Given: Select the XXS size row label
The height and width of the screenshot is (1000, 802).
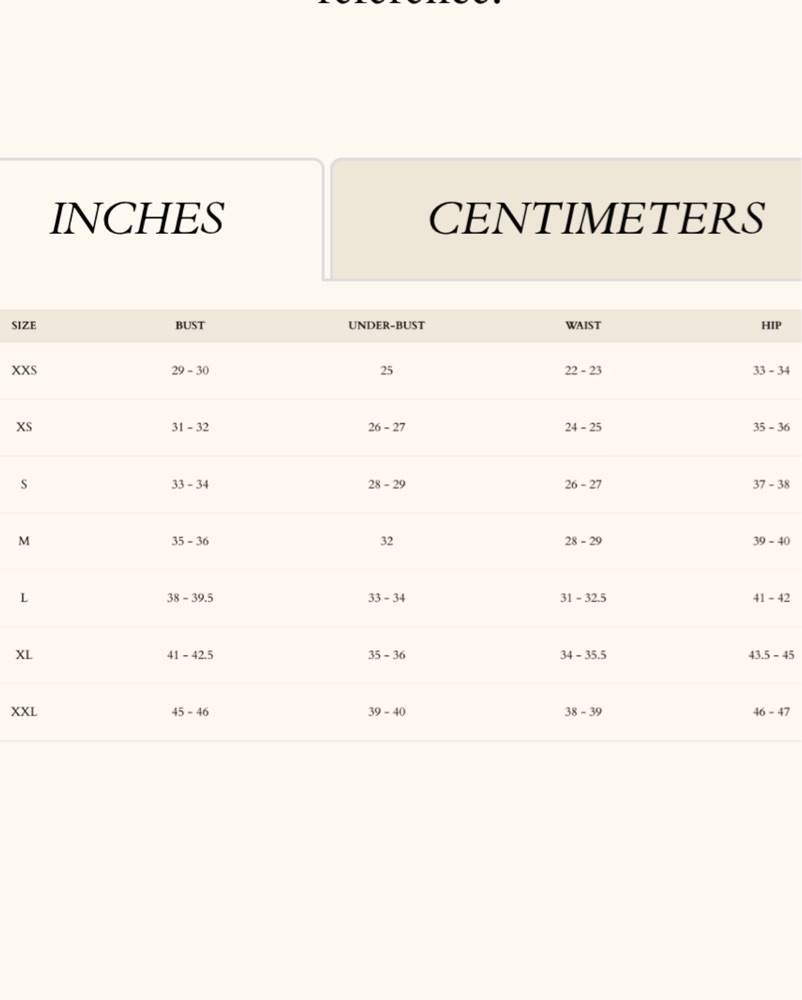Looking at the screenshot, I should click(24, 371).
